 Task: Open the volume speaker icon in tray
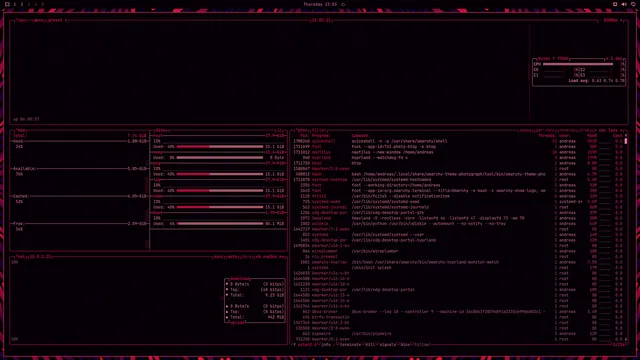pyautogui.click(x=624, y=4)
